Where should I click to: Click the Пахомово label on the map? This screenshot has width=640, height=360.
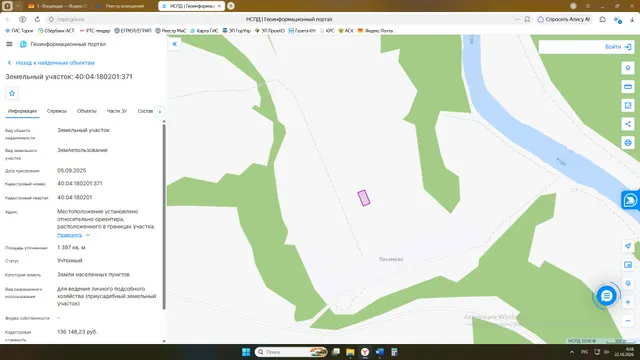pos(391,259)
